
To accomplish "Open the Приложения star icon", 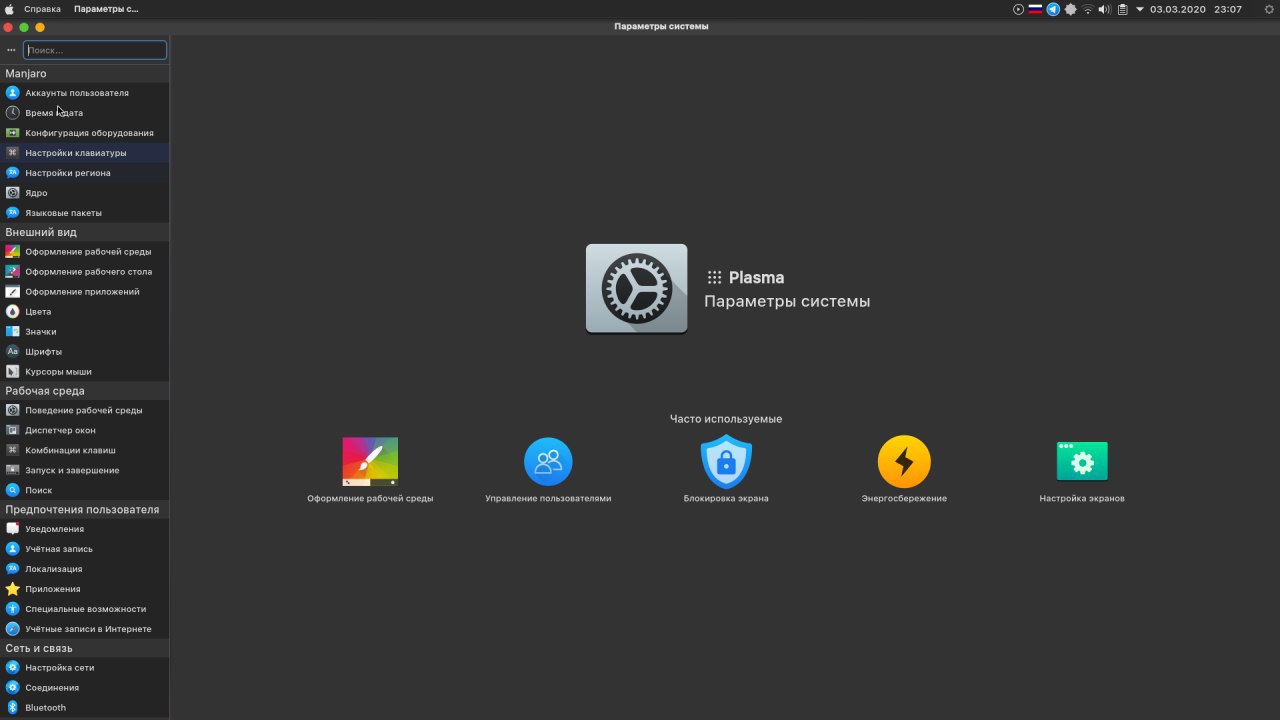I will click(12, 589).
